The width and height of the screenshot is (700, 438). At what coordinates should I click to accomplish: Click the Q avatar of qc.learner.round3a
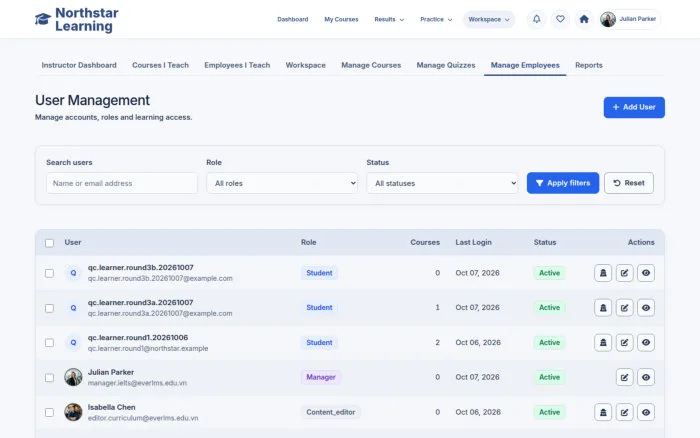click(73, 308)
